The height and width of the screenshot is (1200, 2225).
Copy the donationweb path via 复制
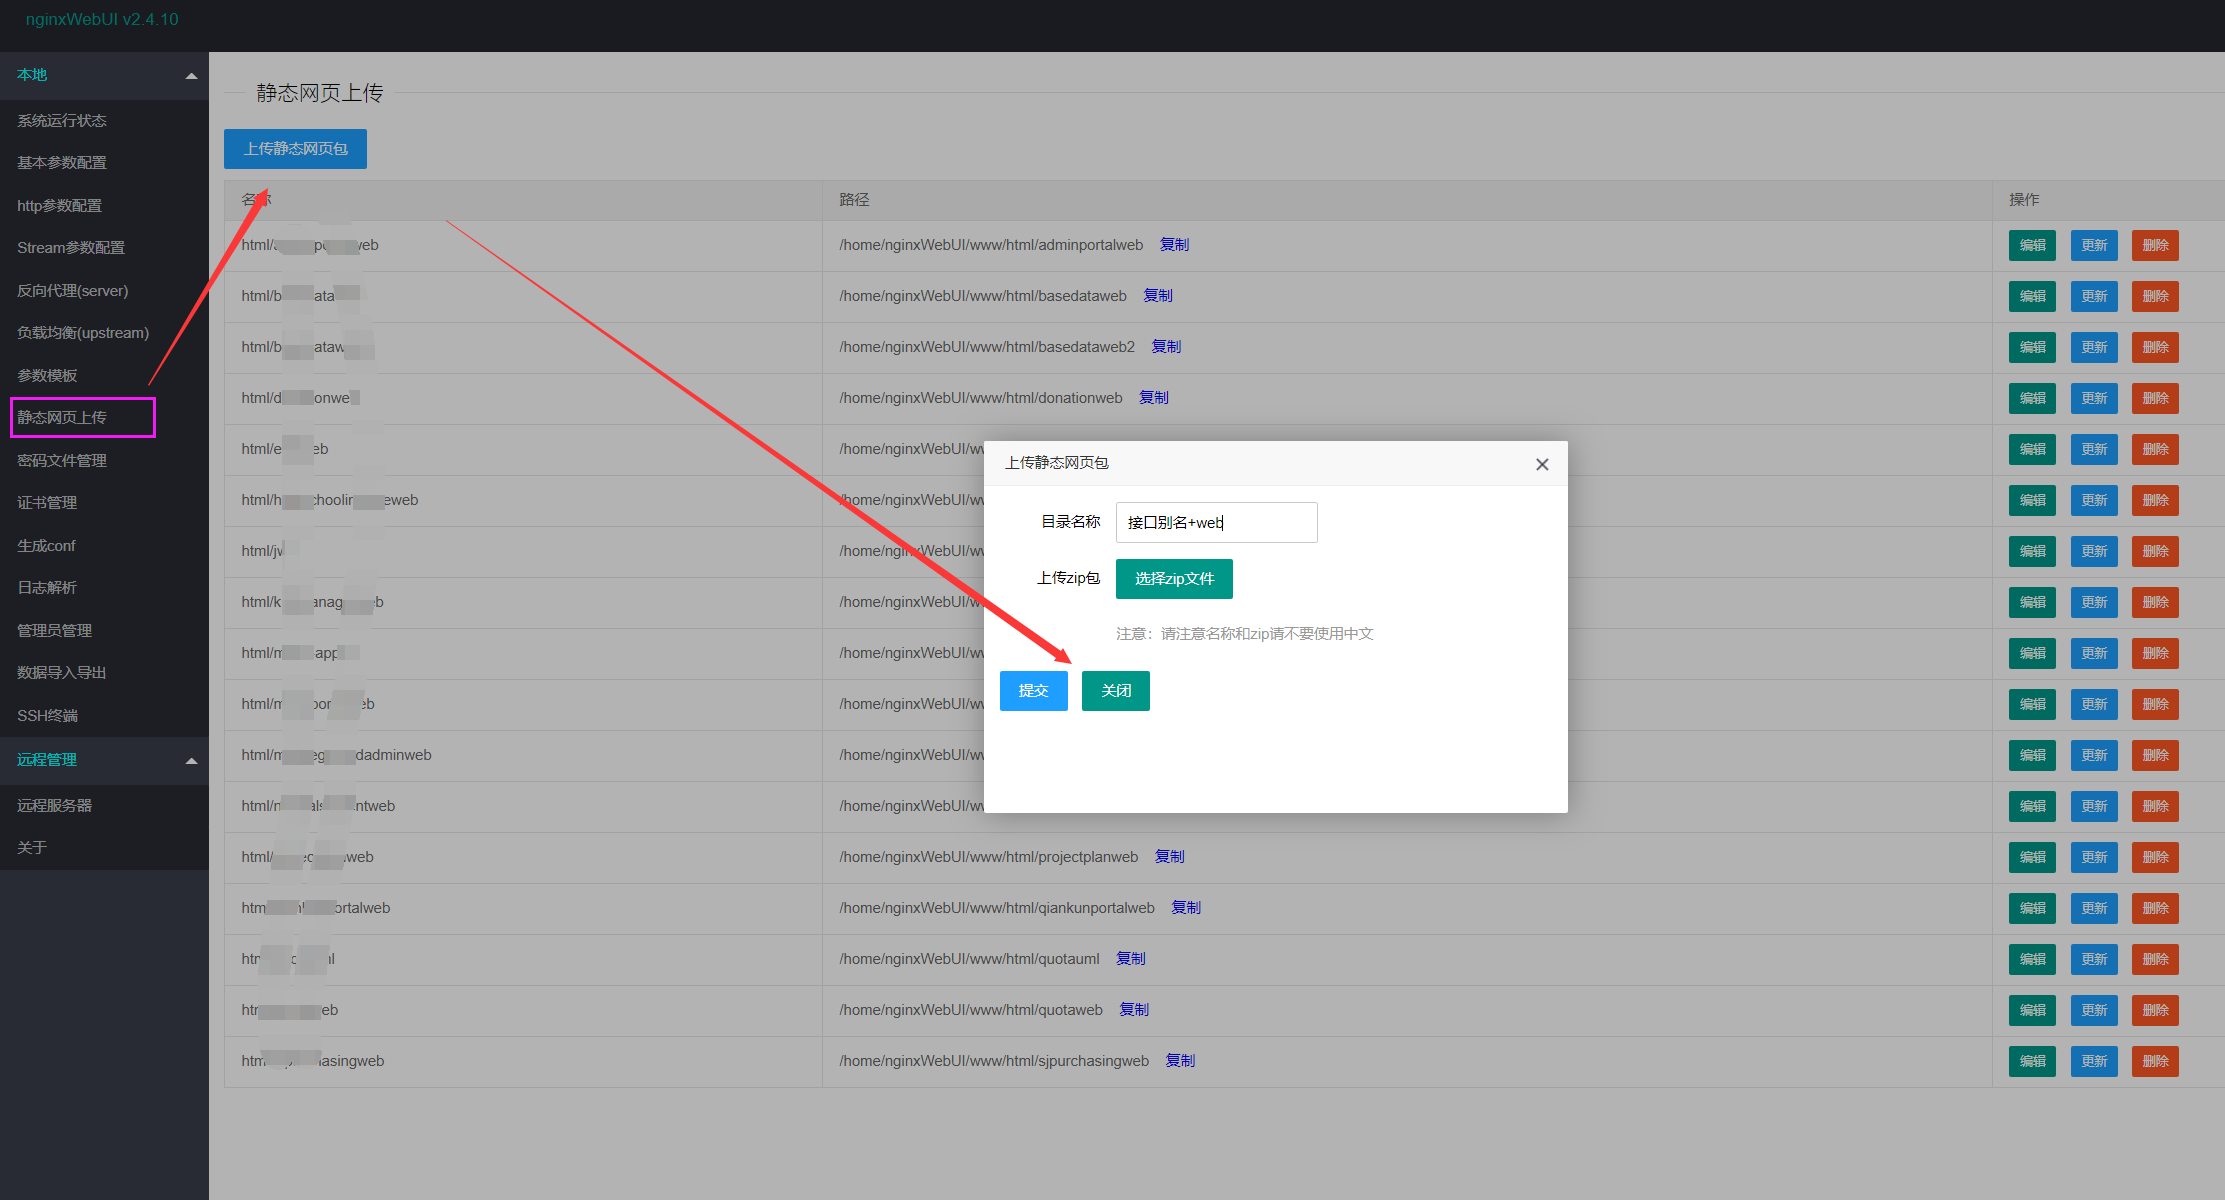(x=1154, y=398)
